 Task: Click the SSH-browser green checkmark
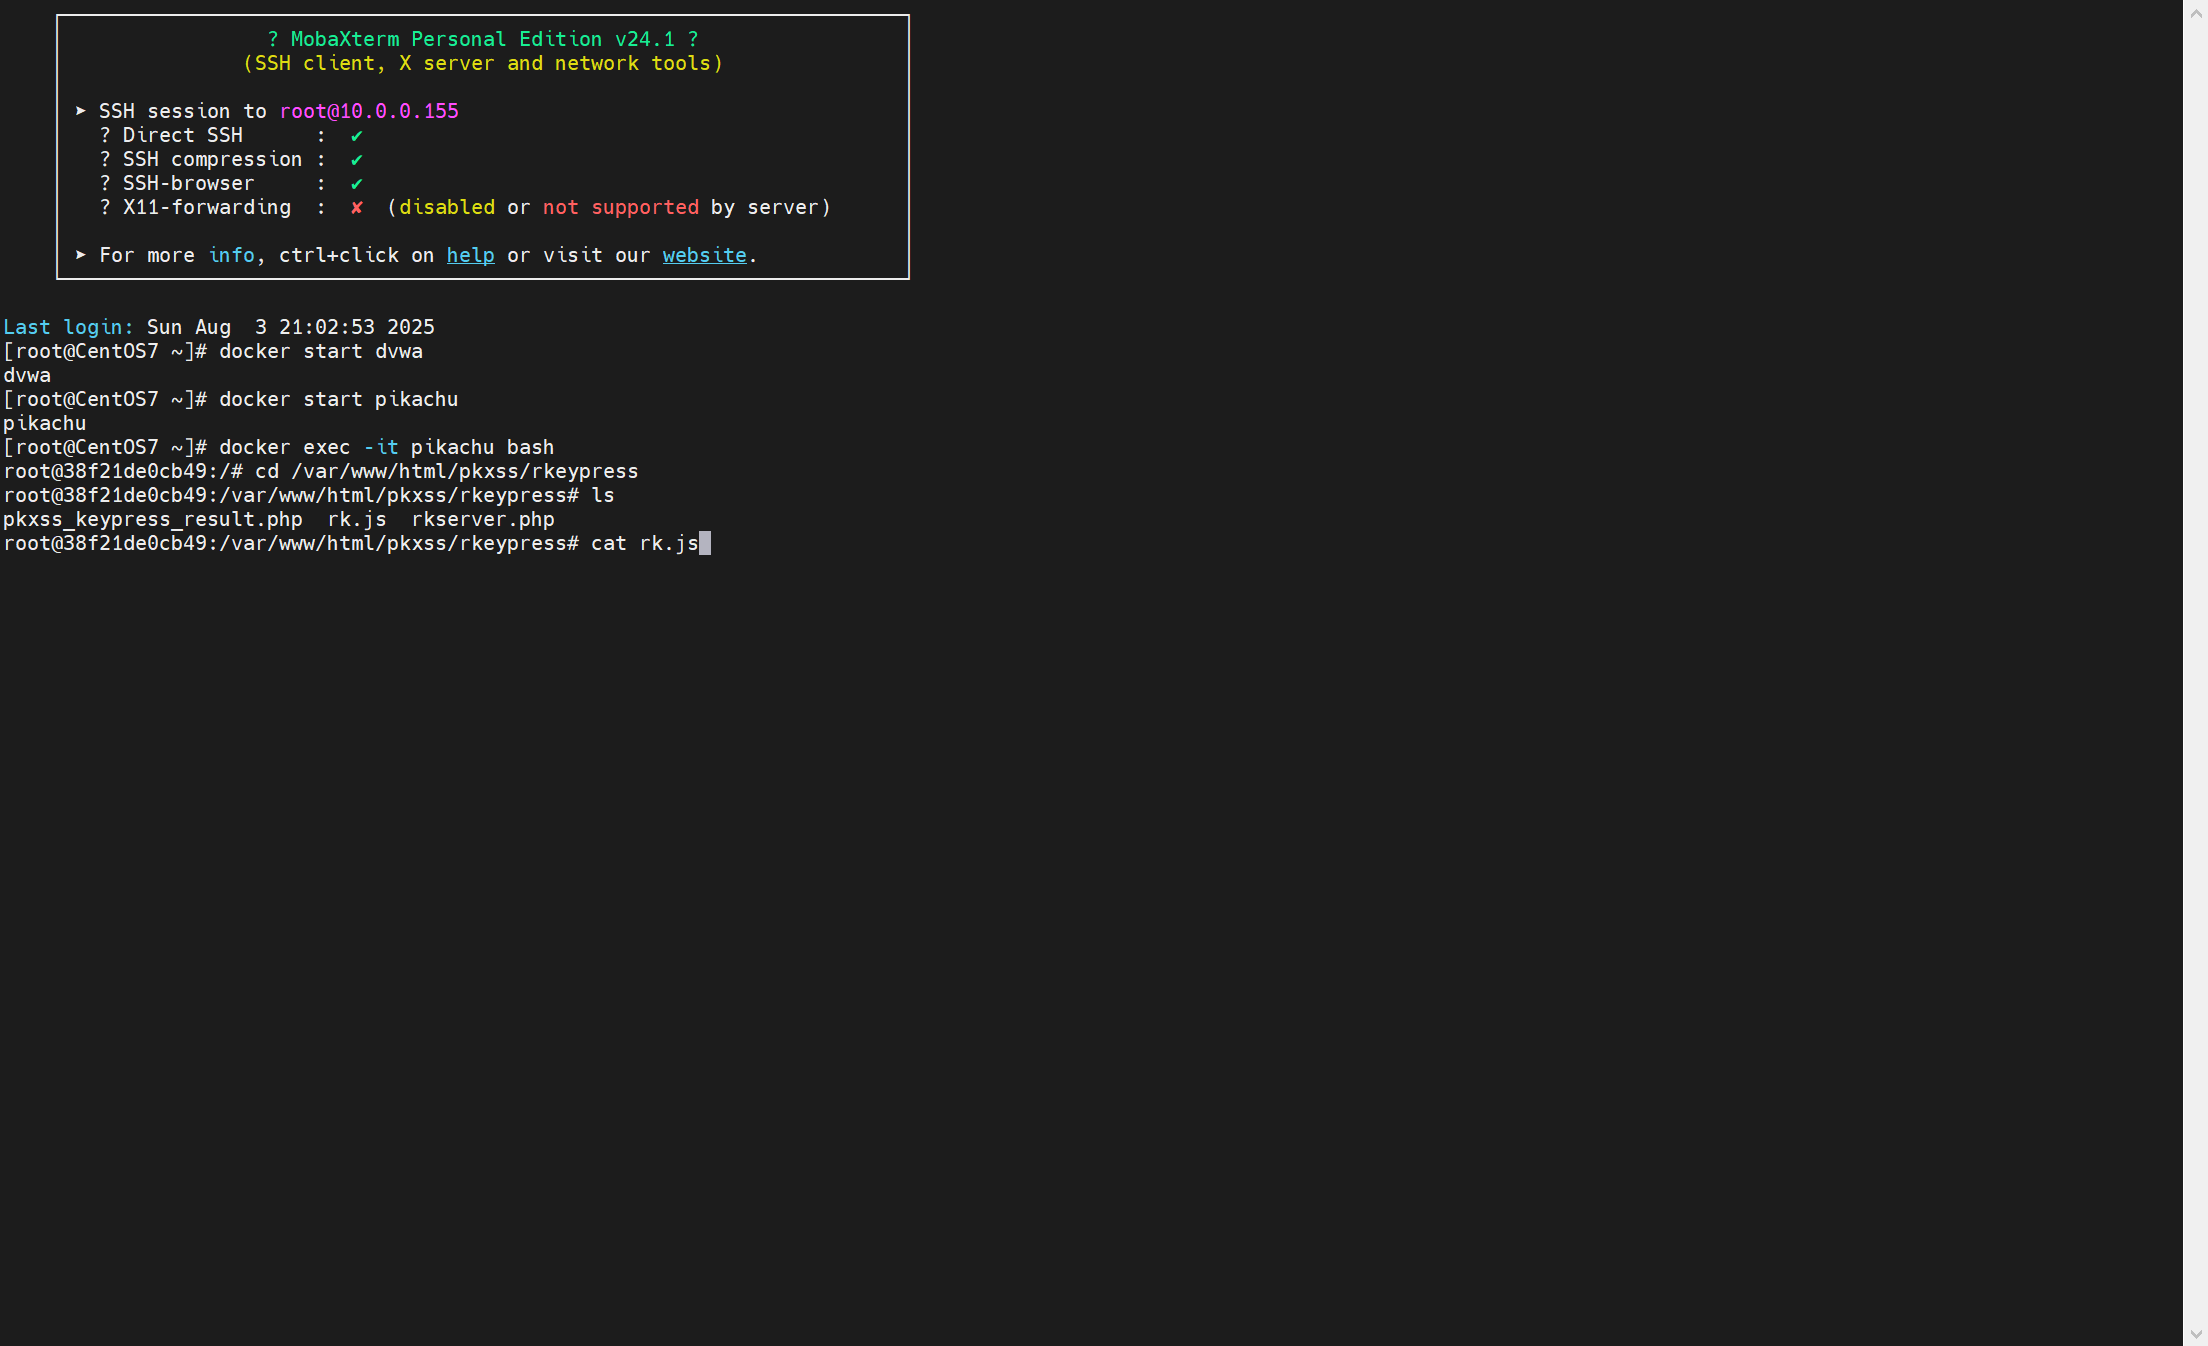tap(356, 183)
